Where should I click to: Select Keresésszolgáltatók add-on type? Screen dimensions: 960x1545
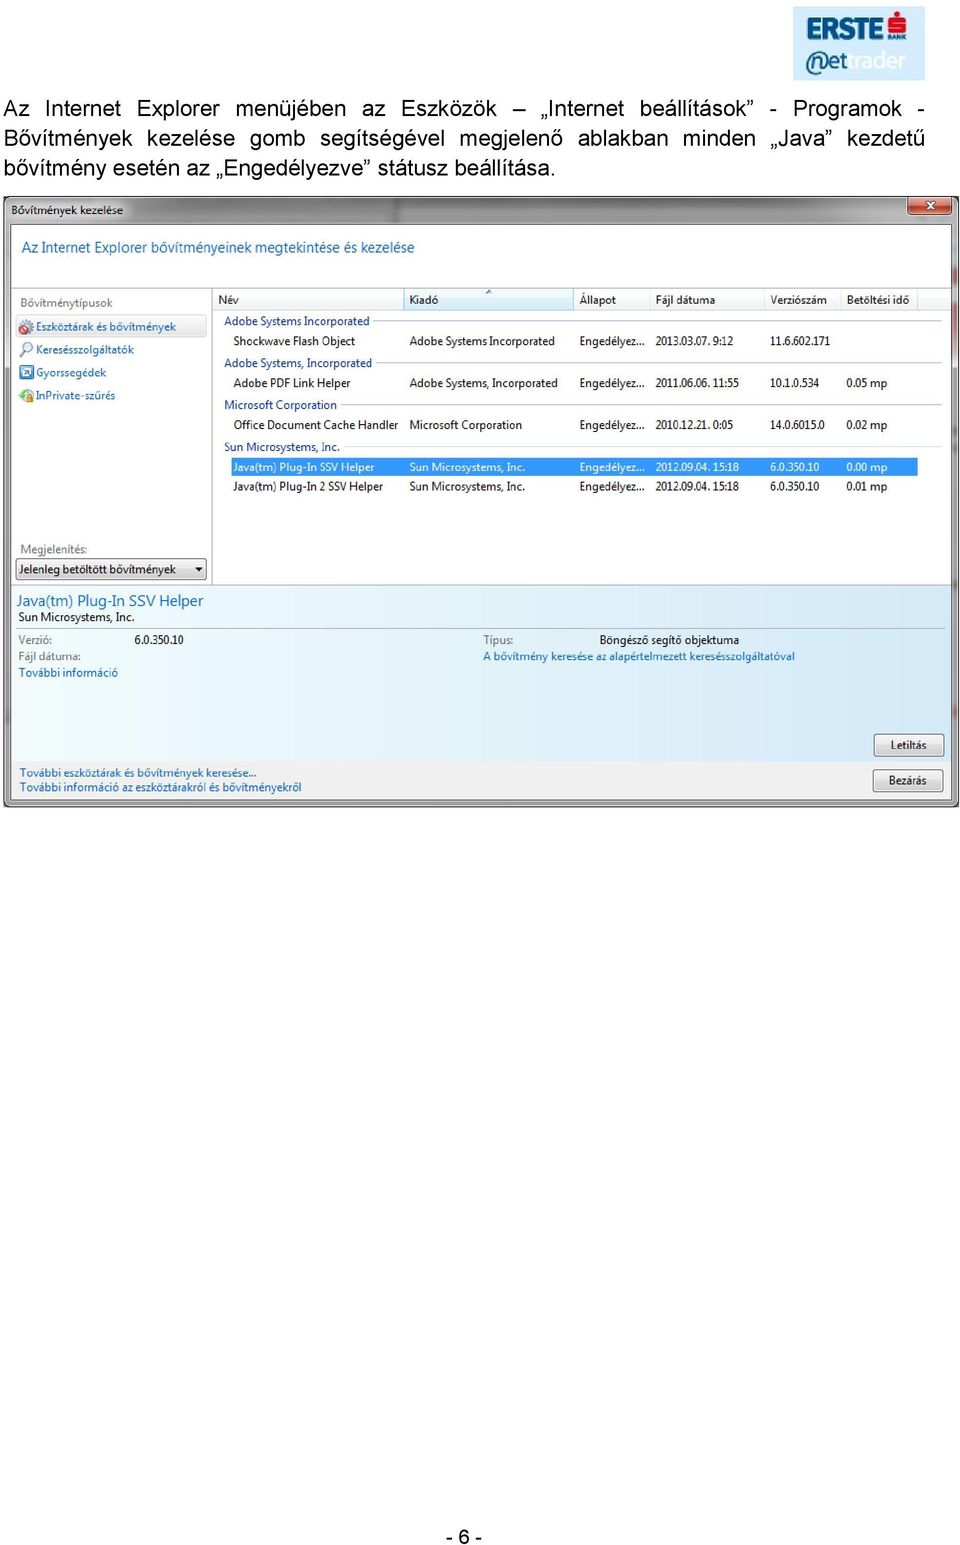pos(85,350)
